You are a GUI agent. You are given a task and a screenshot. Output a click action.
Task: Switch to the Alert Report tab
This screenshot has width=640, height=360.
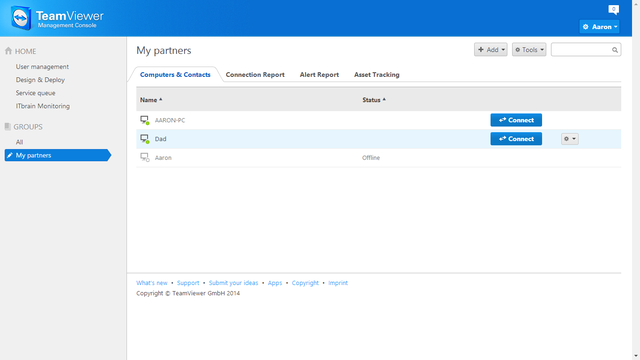(319, 75)
